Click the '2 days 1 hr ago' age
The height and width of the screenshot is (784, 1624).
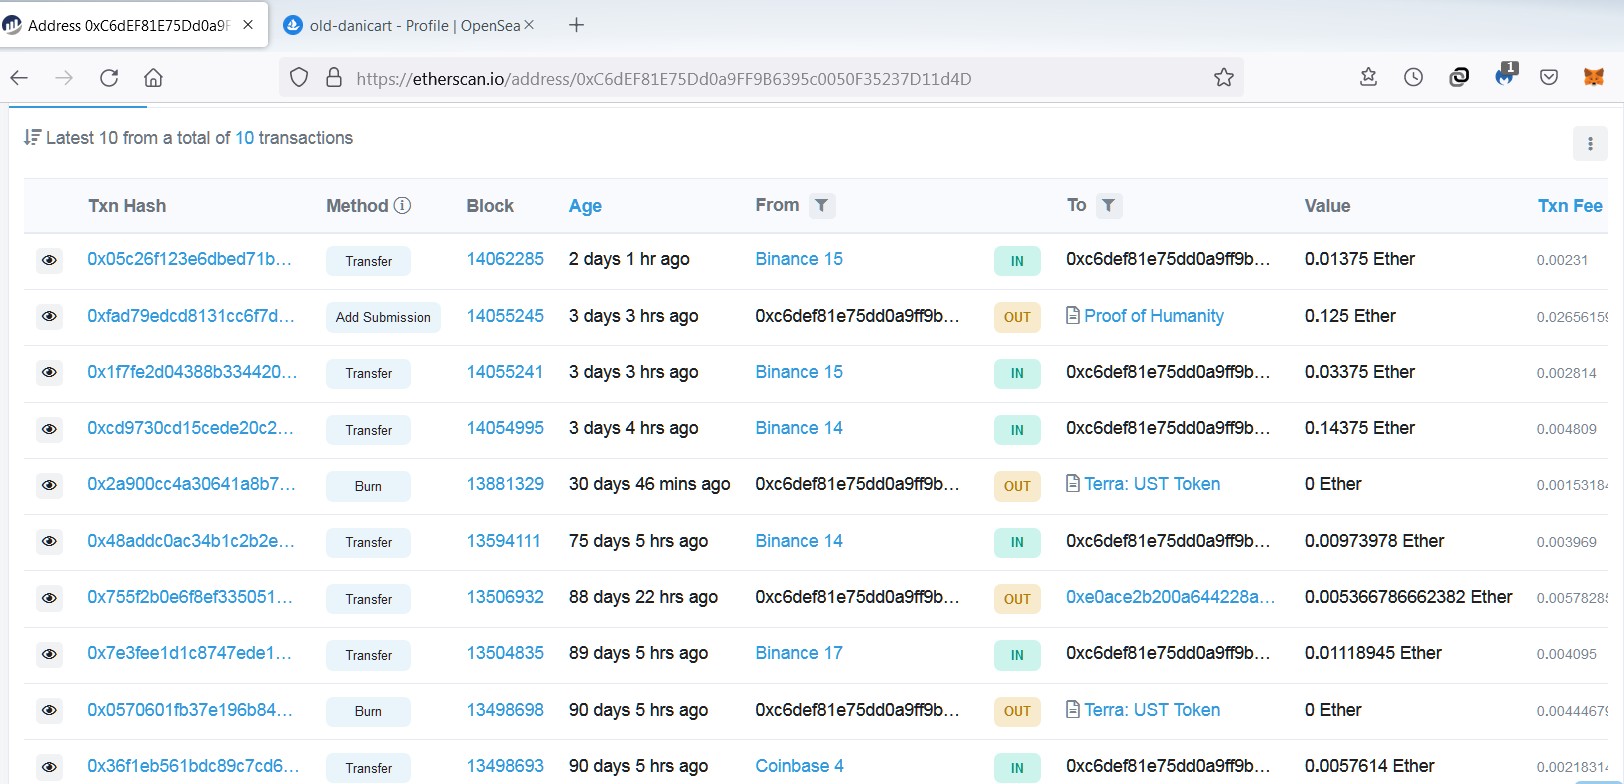(x=629, y=259)
